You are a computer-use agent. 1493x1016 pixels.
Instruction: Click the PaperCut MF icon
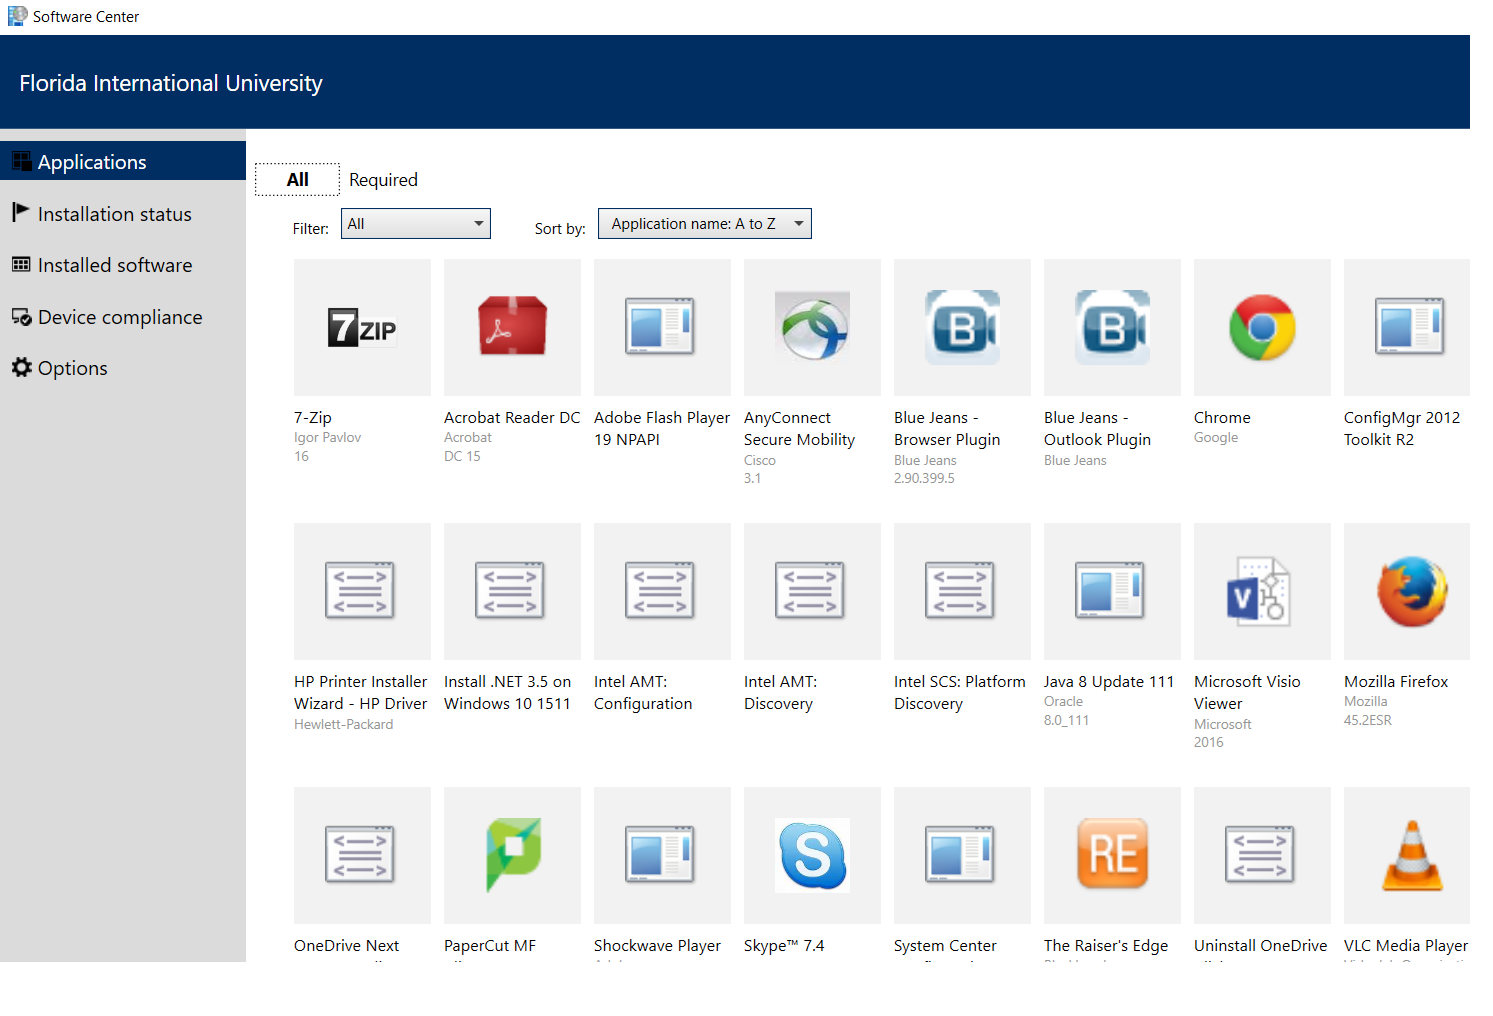512,856
